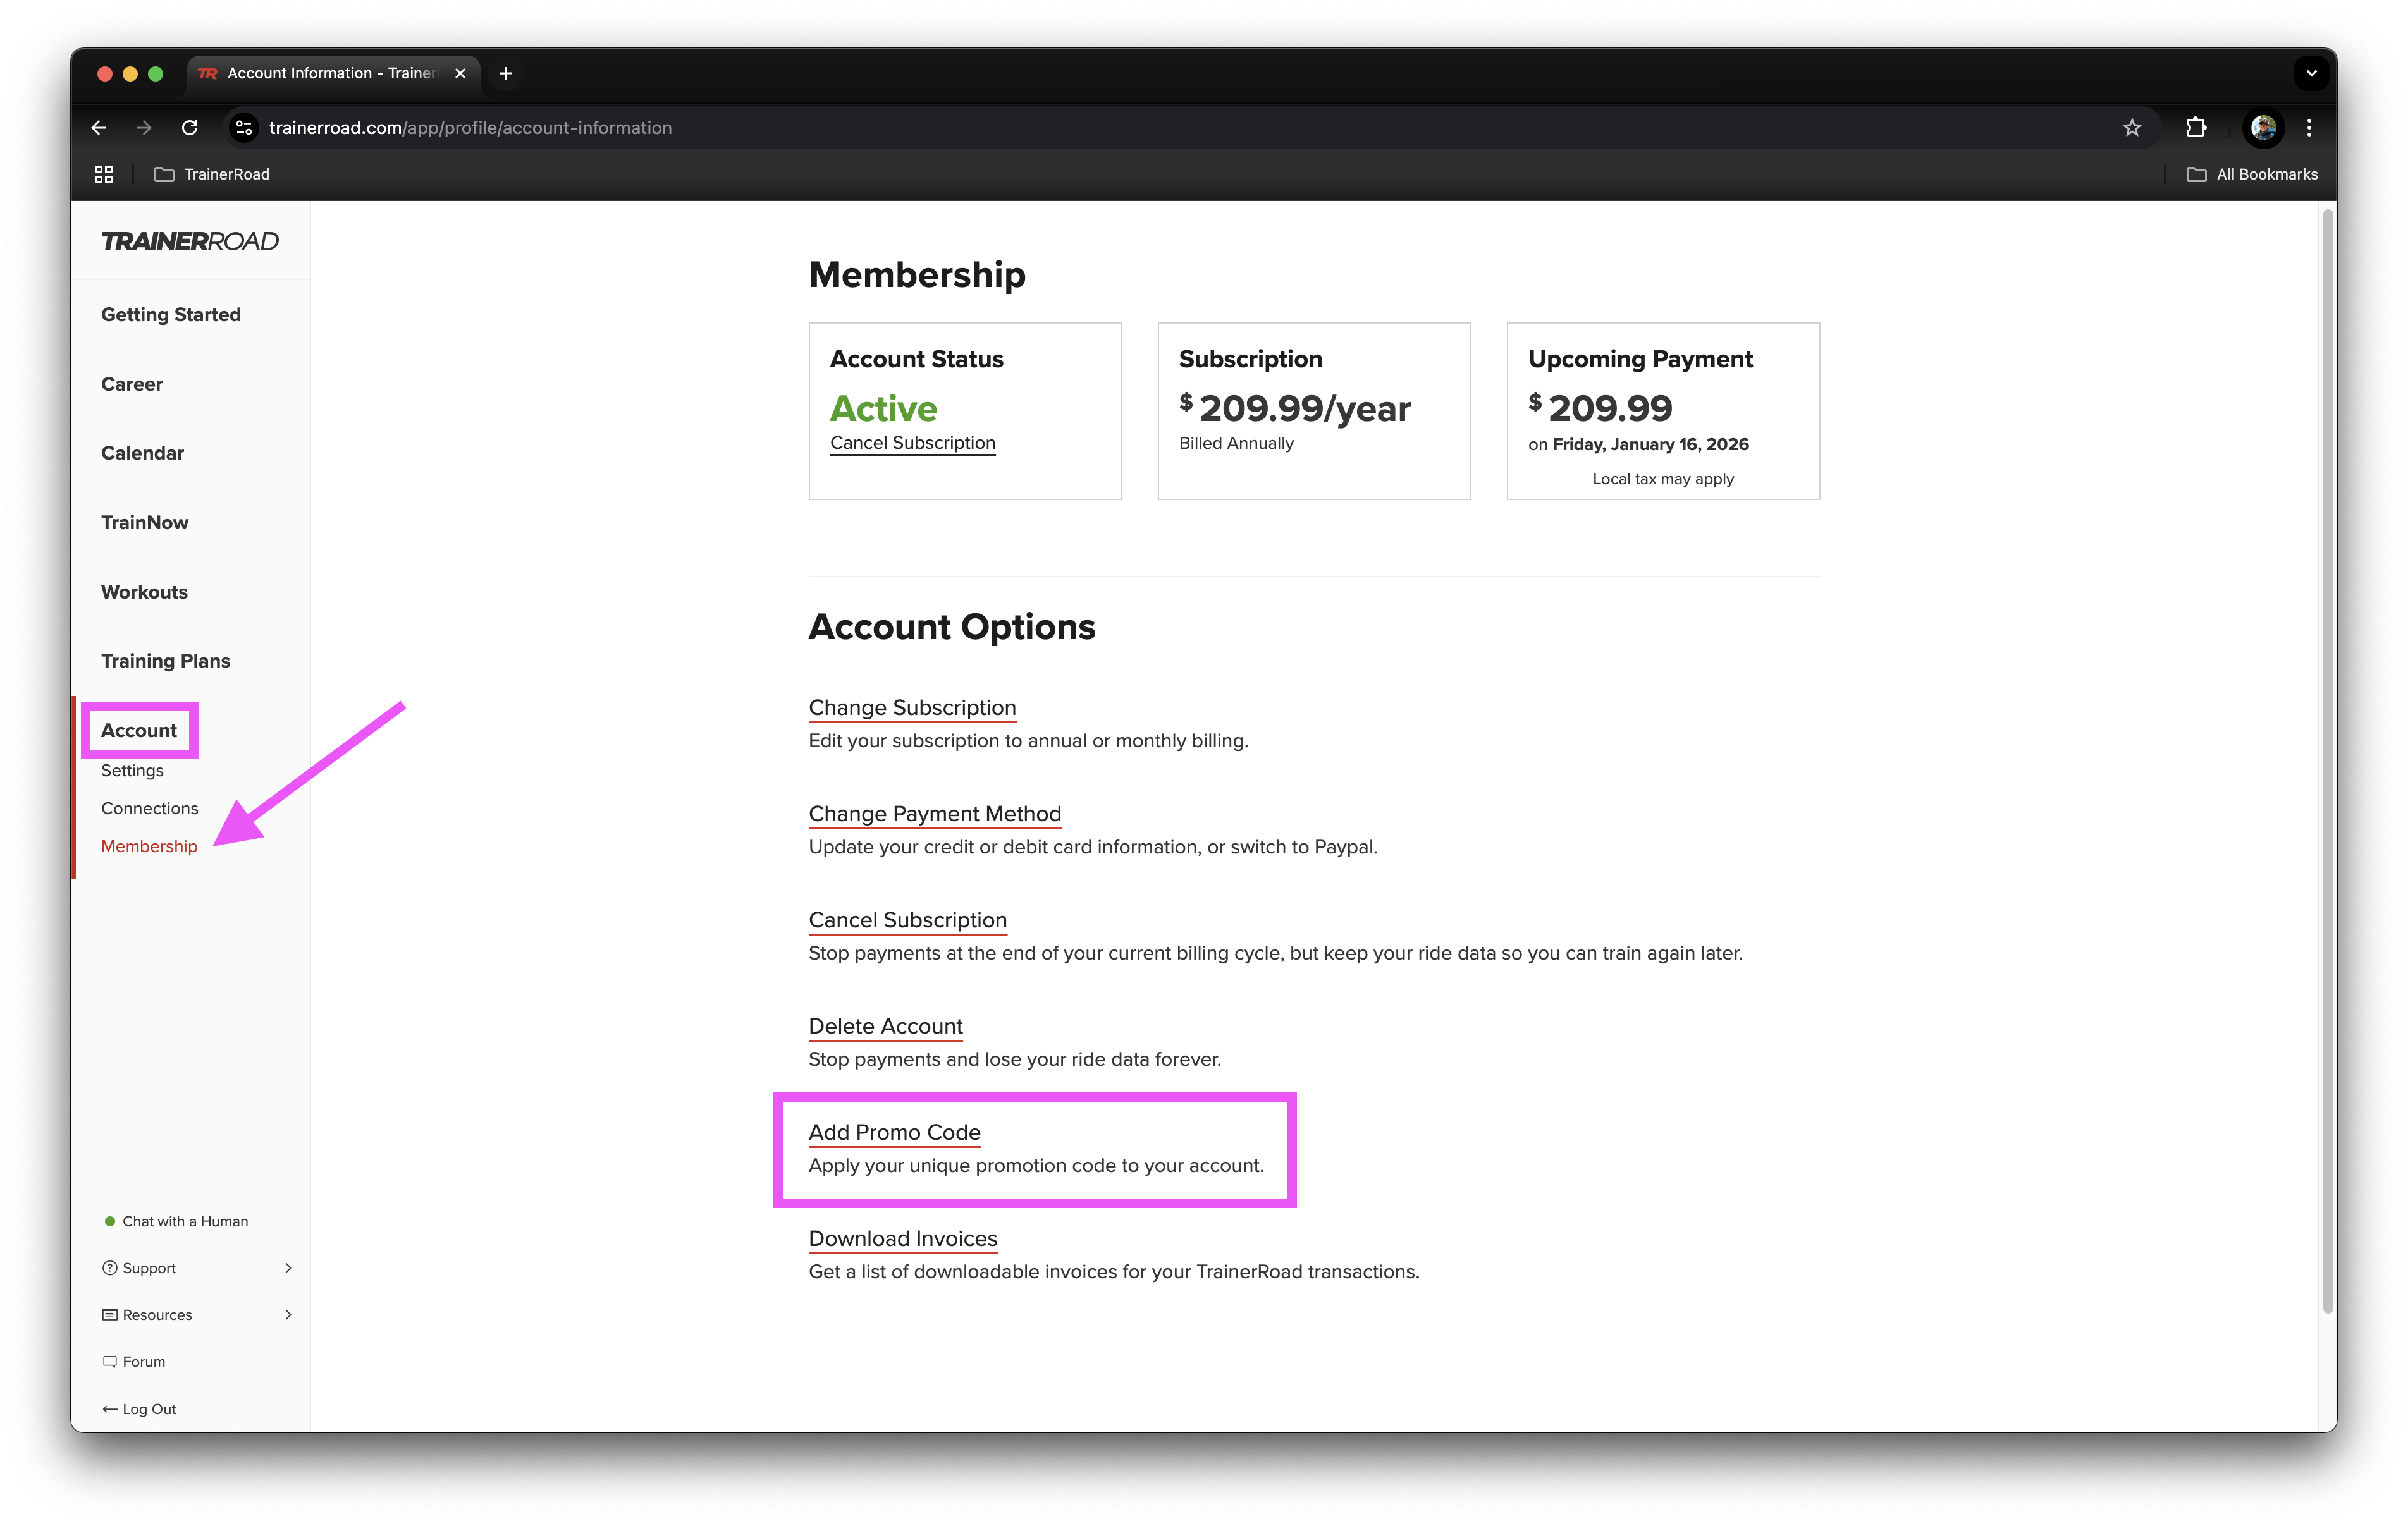This screenshot has height=1526, width=2408.
Task: Reload the page
Action: tap(189, 128)
